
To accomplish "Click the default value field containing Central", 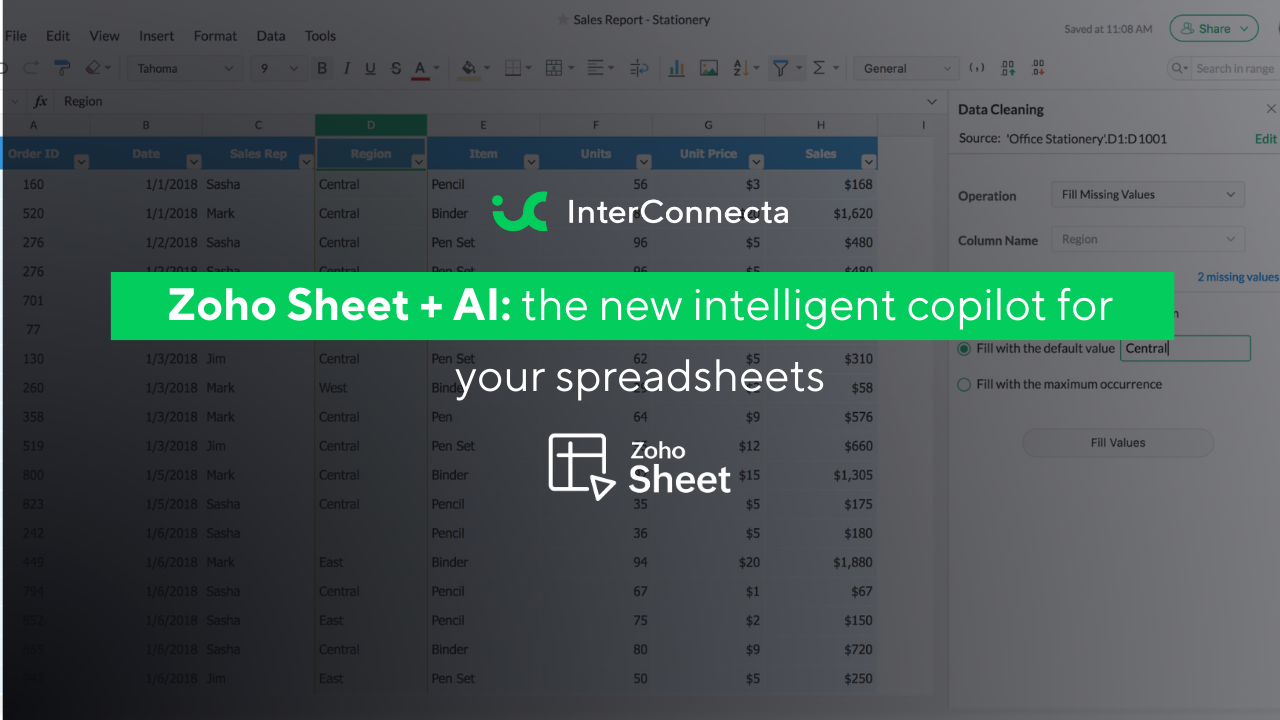I will (1185, 348).
